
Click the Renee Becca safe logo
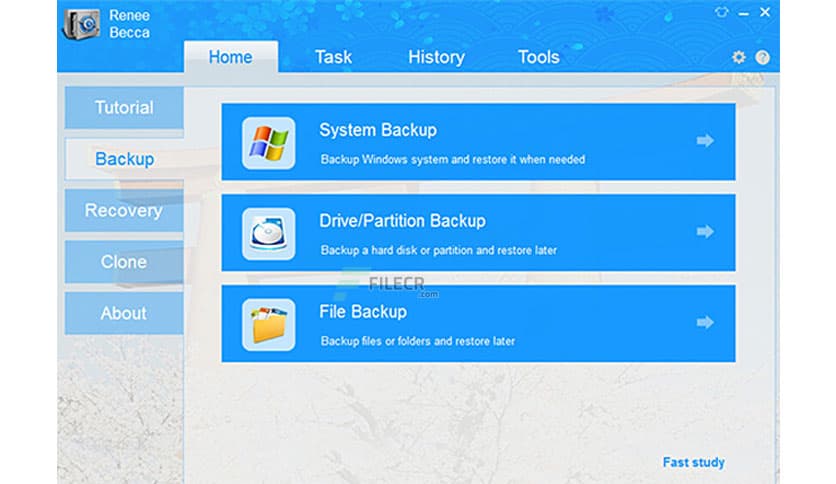point(81,24)
